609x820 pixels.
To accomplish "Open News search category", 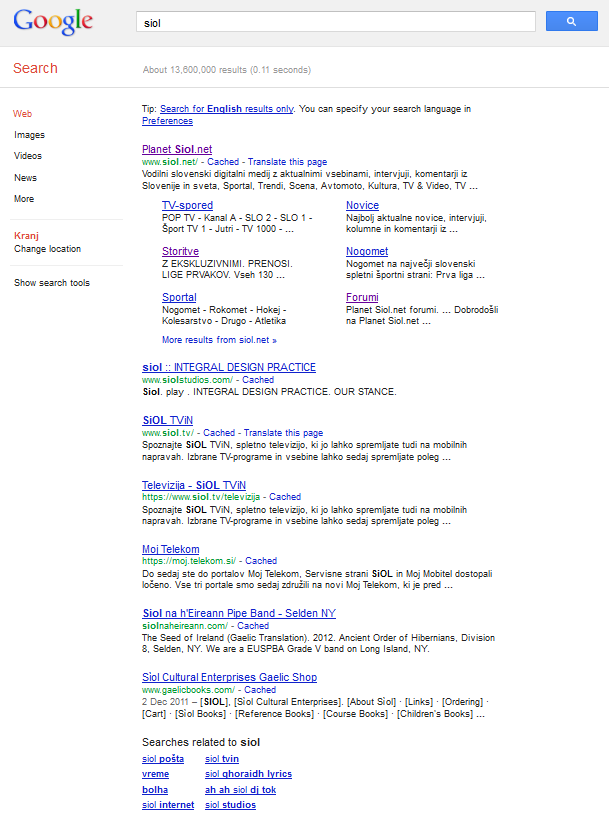I will tap(25, 178).
